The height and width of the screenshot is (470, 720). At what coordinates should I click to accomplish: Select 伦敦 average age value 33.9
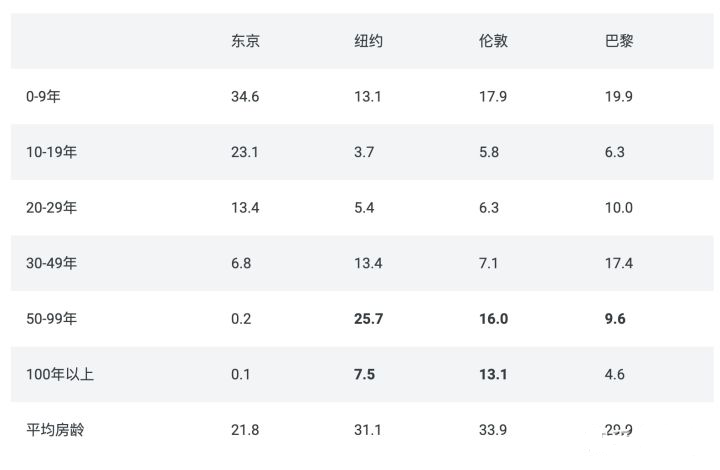point(493,430)
